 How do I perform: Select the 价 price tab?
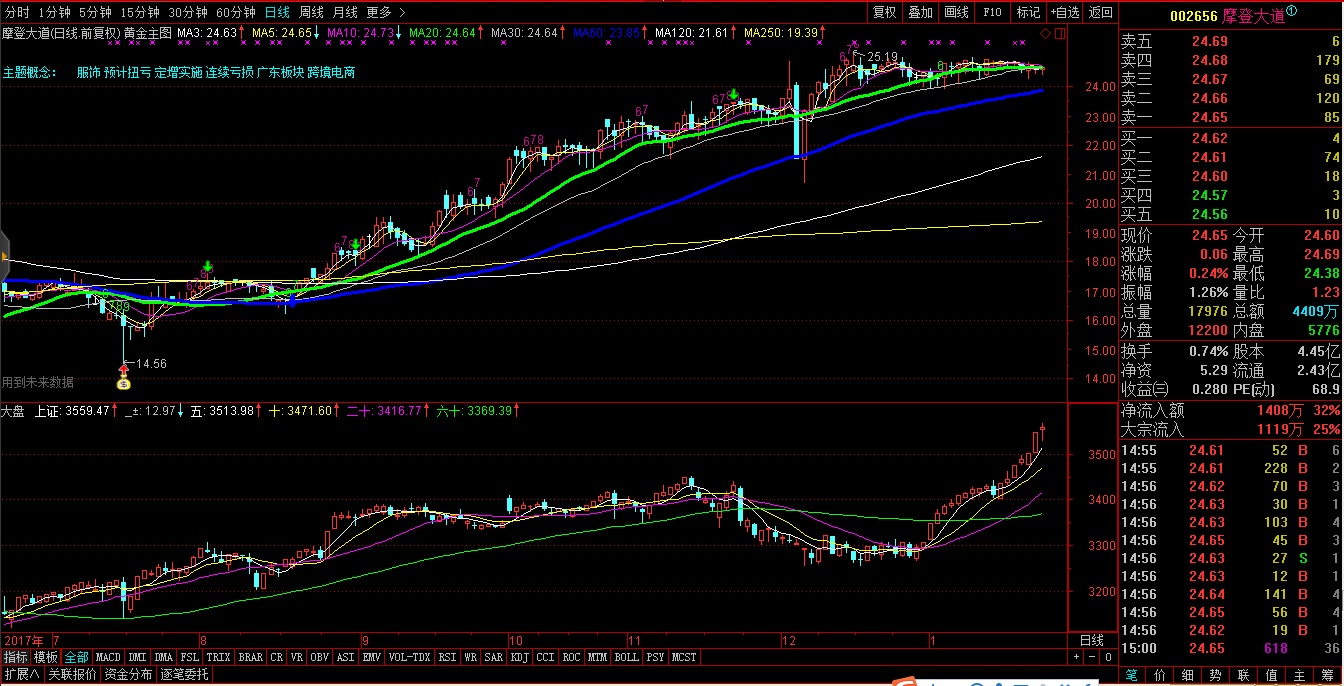click(1161, 675)
